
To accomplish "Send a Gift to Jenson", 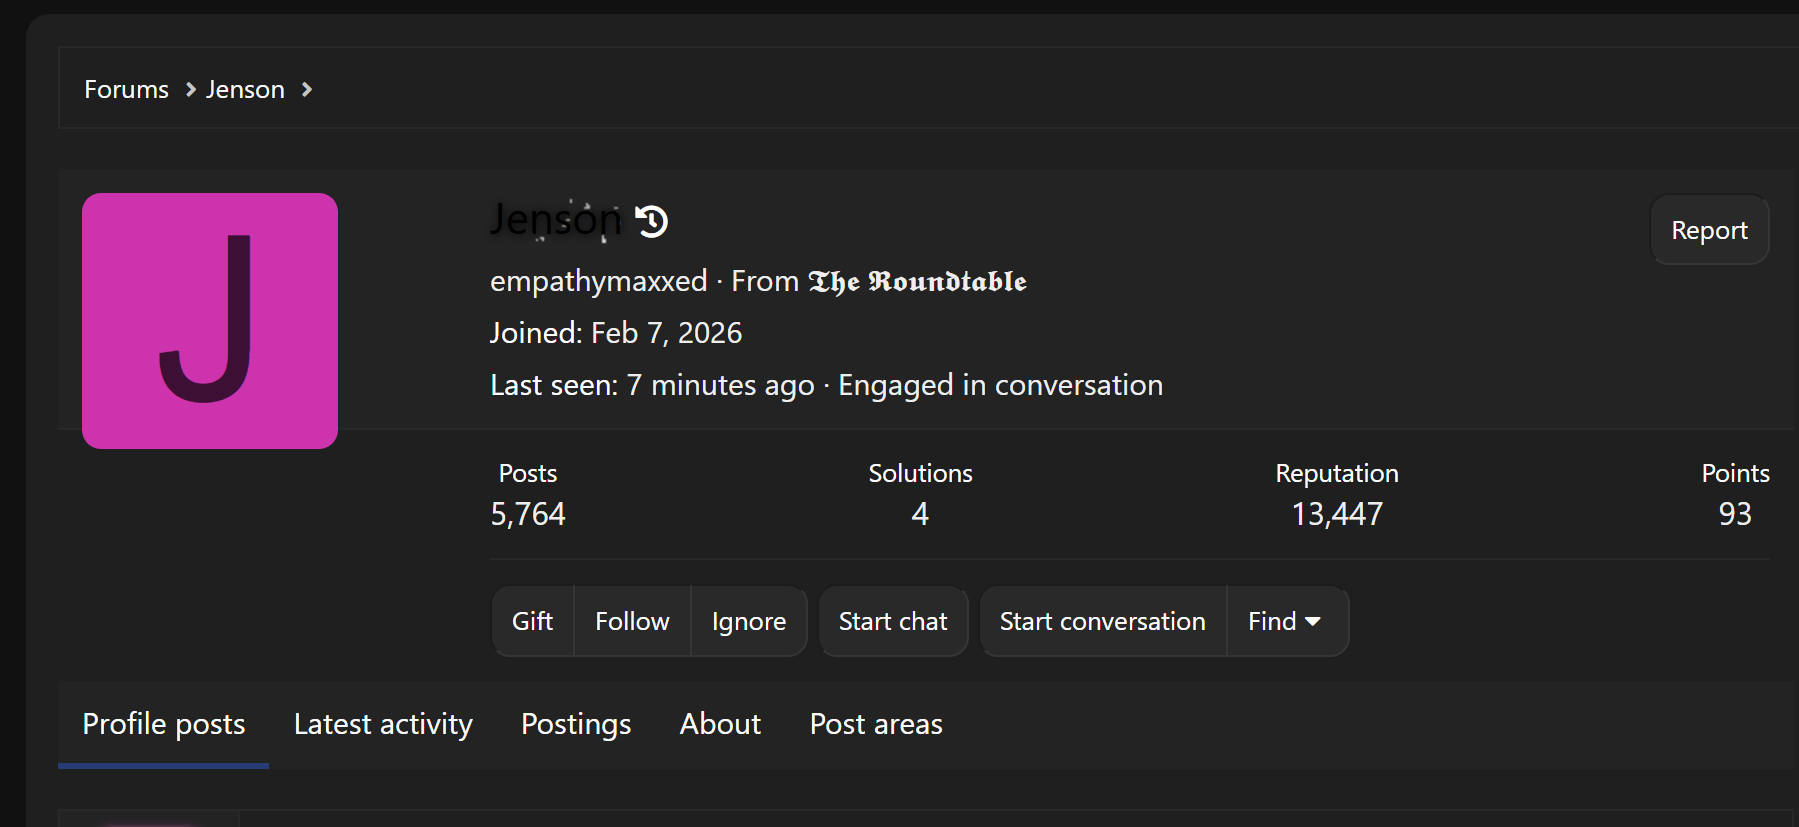I will pyautogui.click(x=533, y=621).
